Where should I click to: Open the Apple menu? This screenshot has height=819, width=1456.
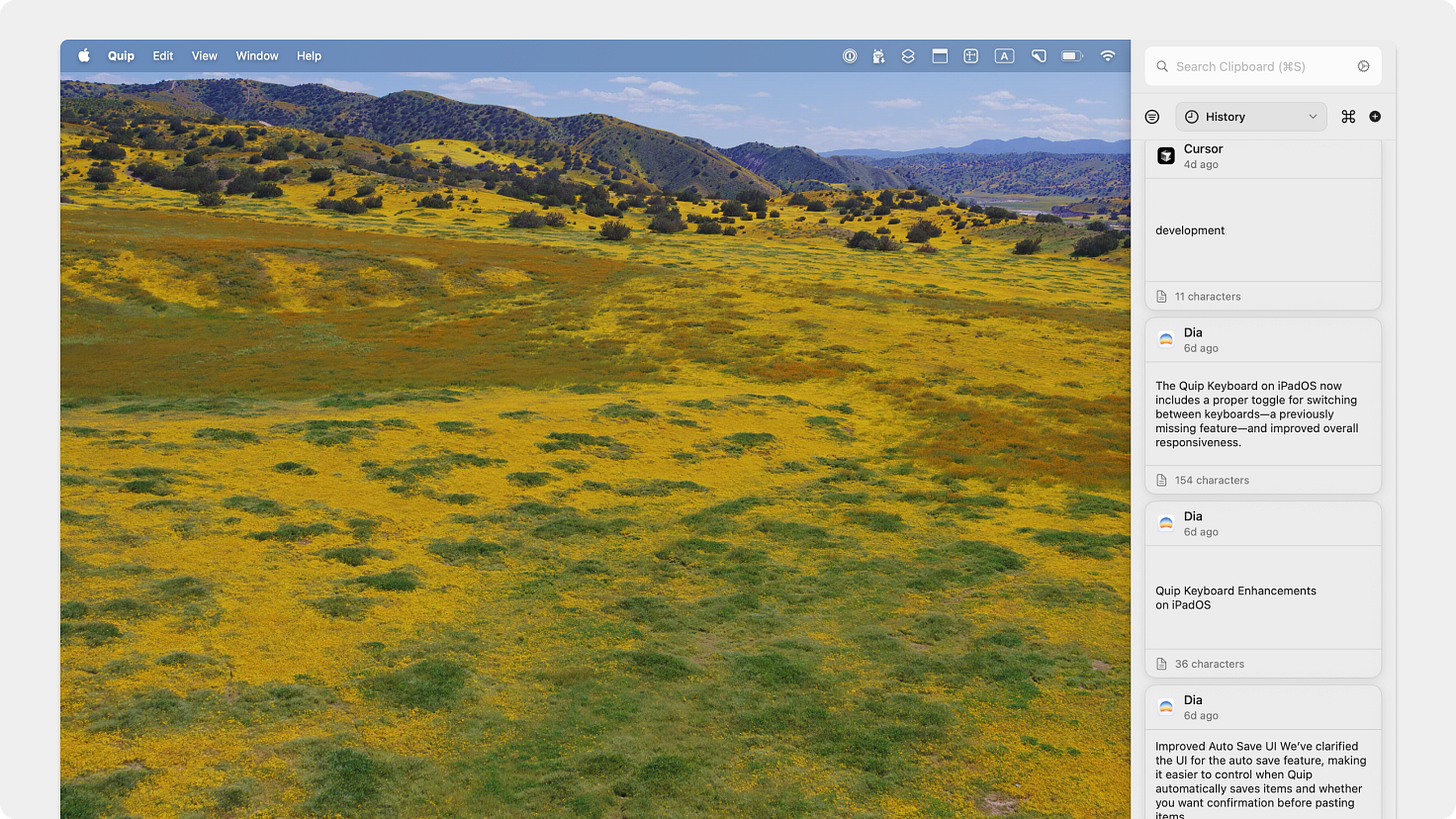(84, 56)
